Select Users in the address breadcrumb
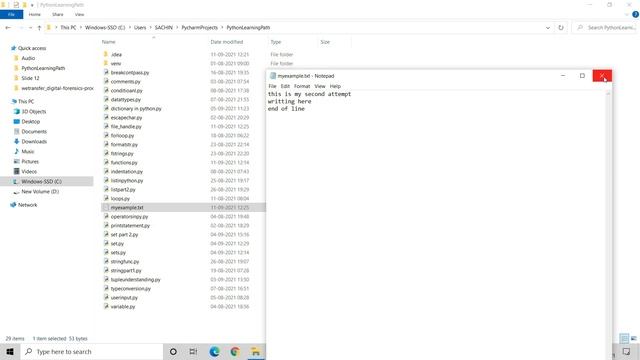640x360 pixels. 140,28
